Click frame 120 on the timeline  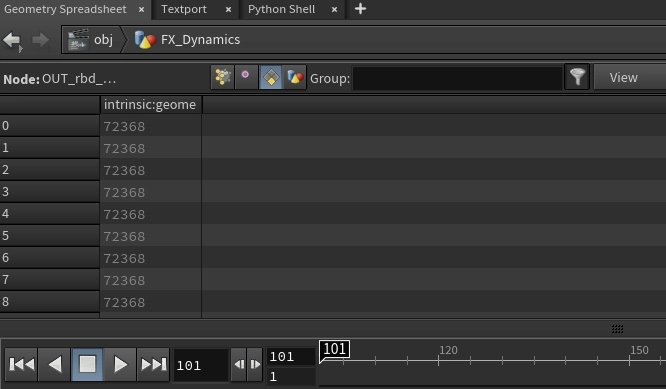pyautogui.click(x=448, y=350)
